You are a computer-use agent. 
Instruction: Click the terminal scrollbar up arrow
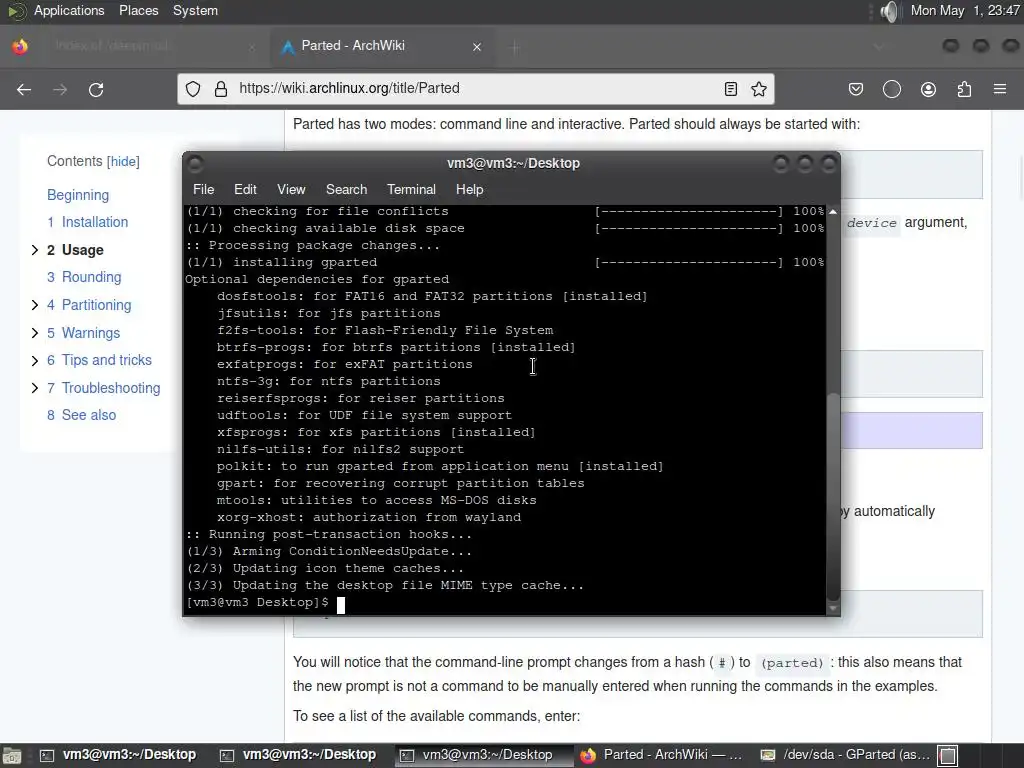click(833, 212)
